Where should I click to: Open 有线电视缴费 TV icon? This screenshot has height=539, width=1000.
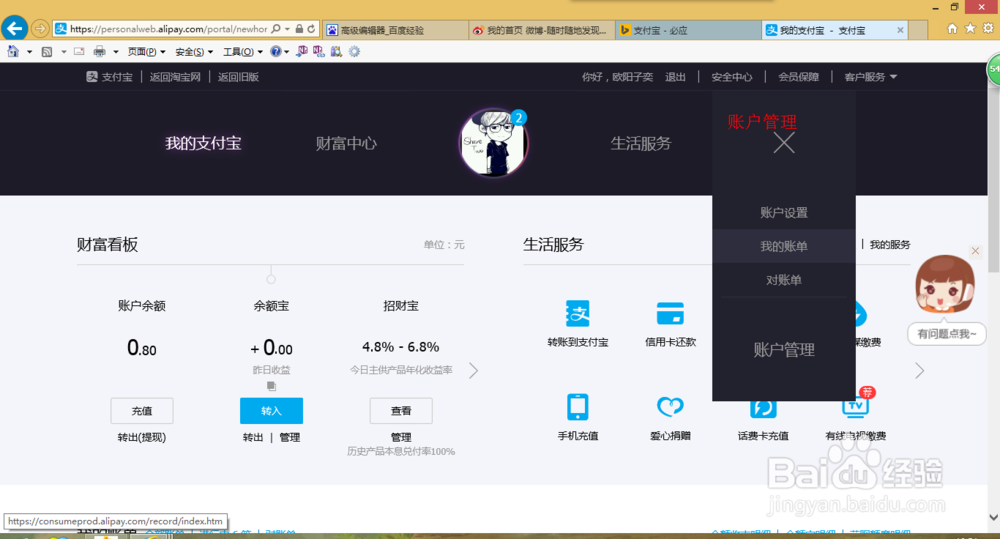855,407
